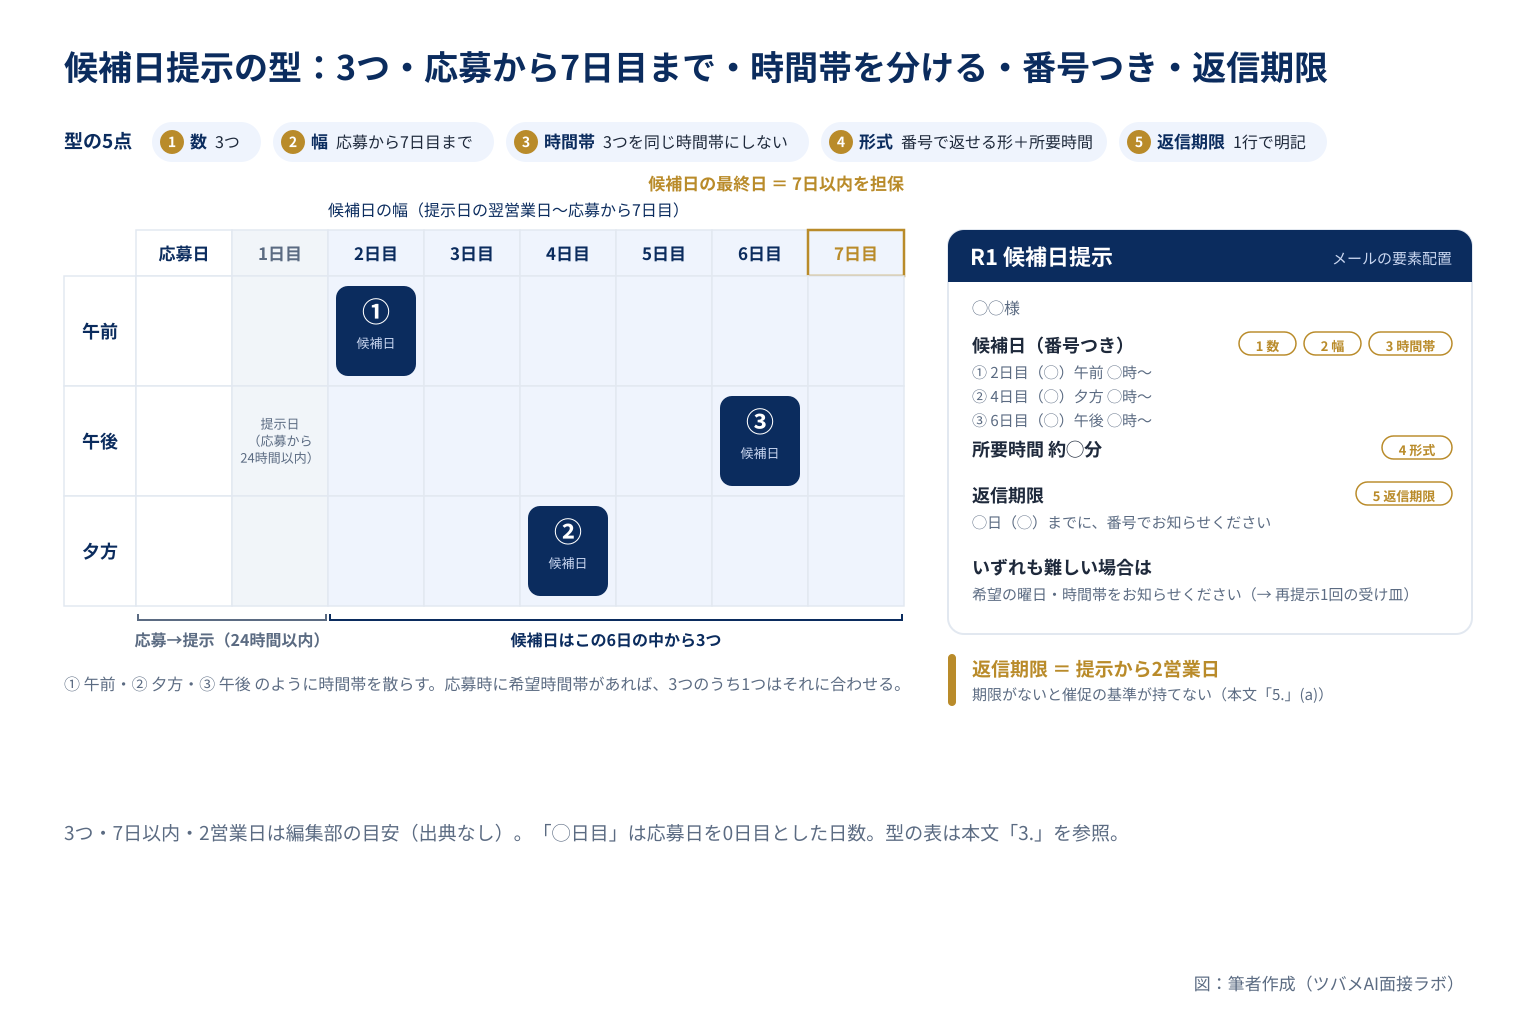
Task: Select the ① 候補日 block in the grid
Action: click(x=376, y=331)
